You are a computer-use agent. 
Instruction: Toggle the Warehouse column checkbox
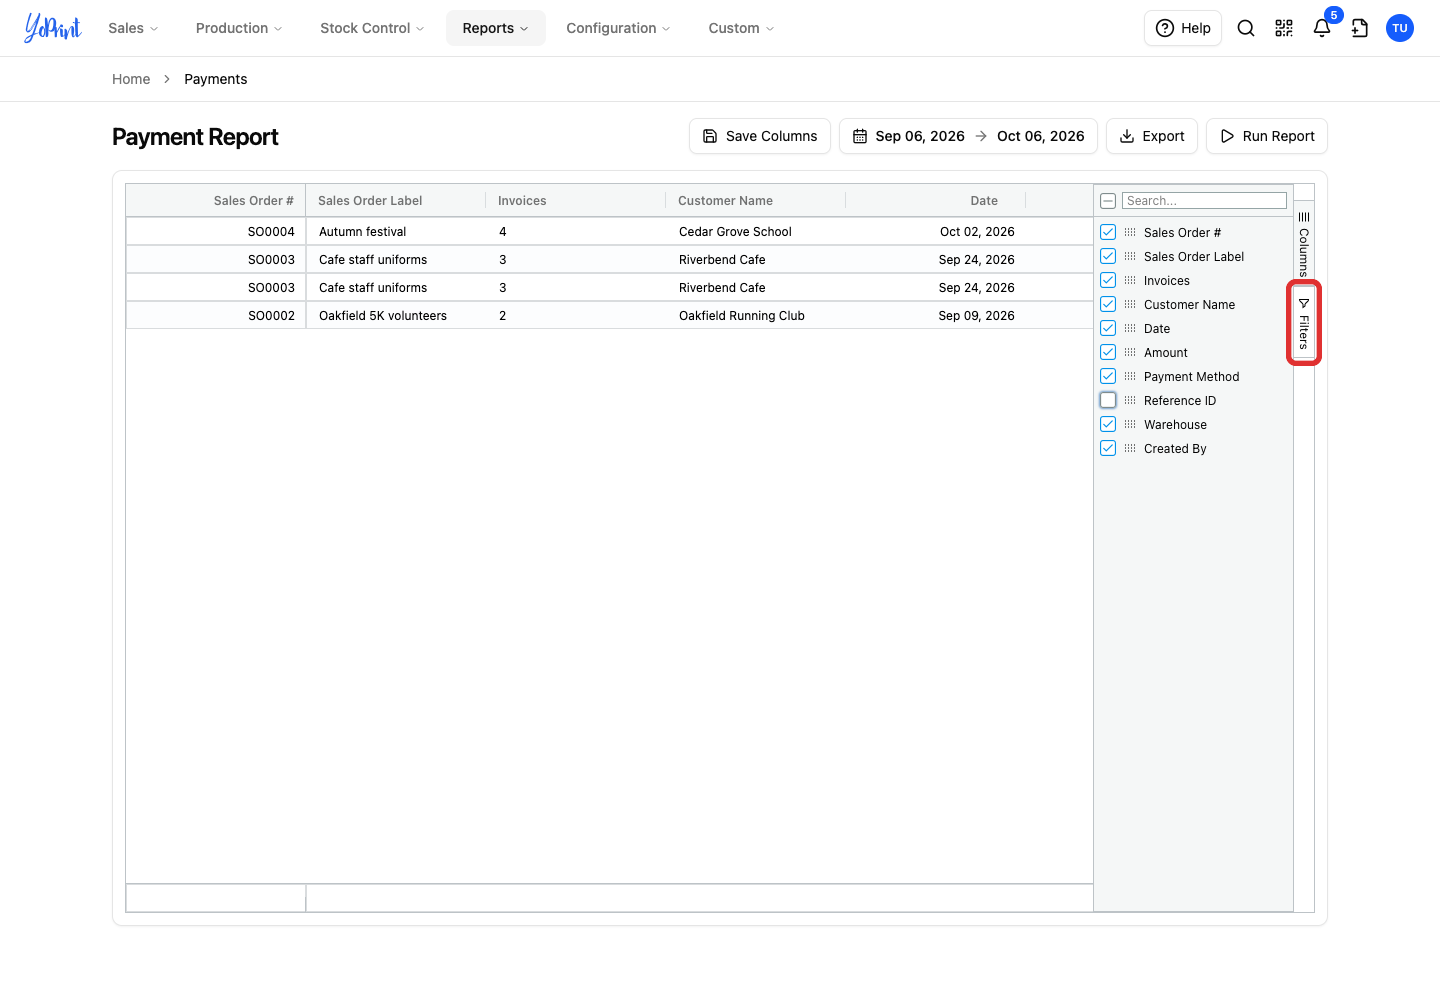point(1108,424)
